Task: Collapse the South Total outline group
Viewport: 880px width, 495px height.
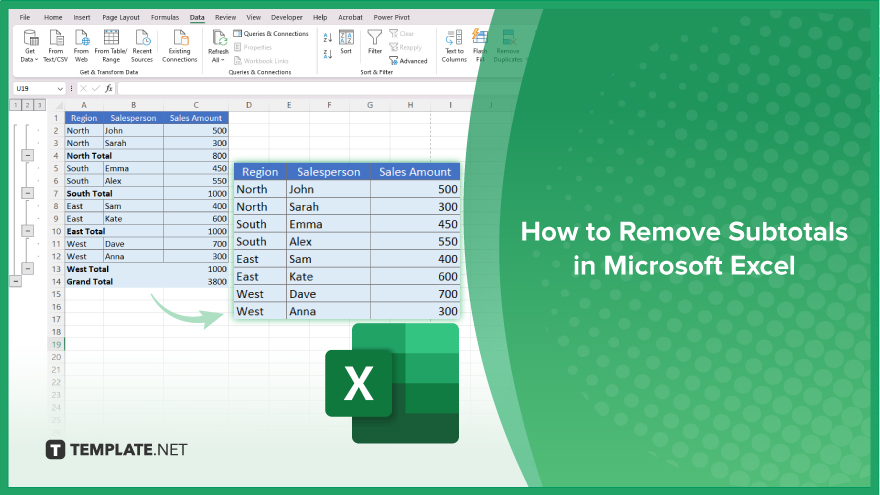Action: [27, 193]
